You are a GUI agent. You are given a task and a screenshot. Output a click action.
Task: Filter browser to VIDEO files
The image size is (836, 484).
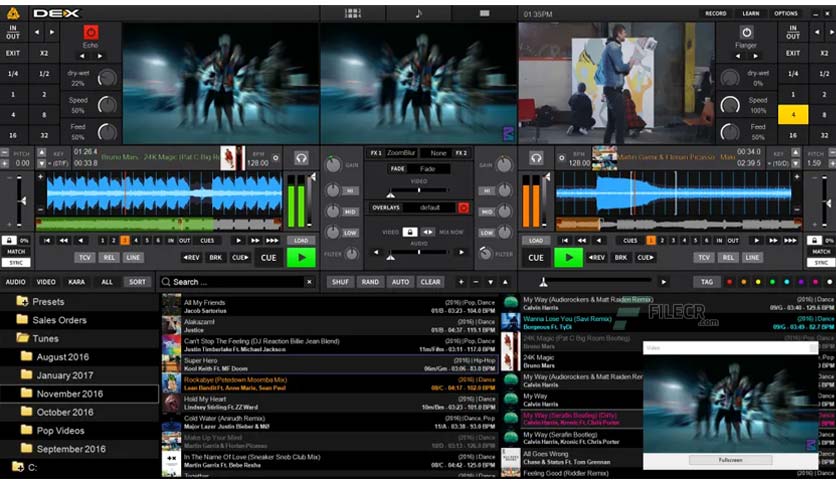pyautogui.click(x=46, y=282)
